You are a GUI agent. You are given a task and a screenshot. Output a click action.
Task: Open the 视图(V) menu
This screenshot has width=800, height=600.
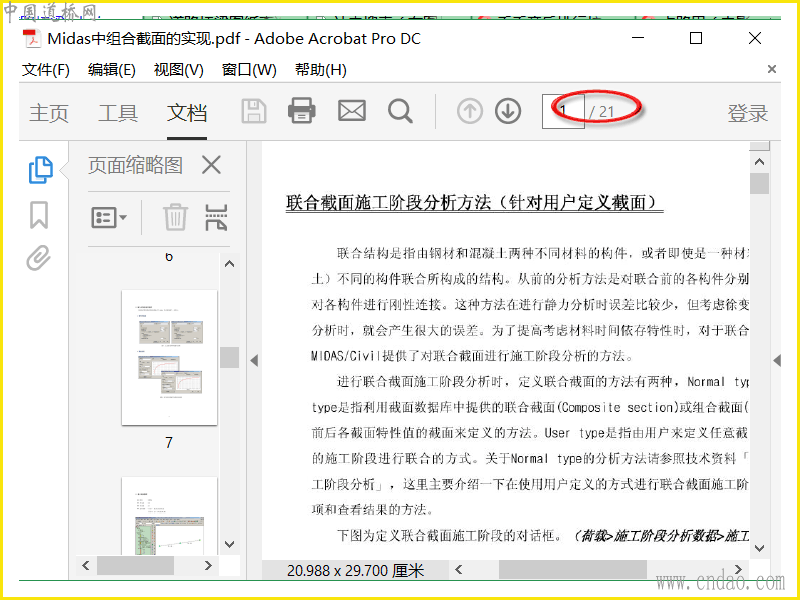click(x=179, y=69)
